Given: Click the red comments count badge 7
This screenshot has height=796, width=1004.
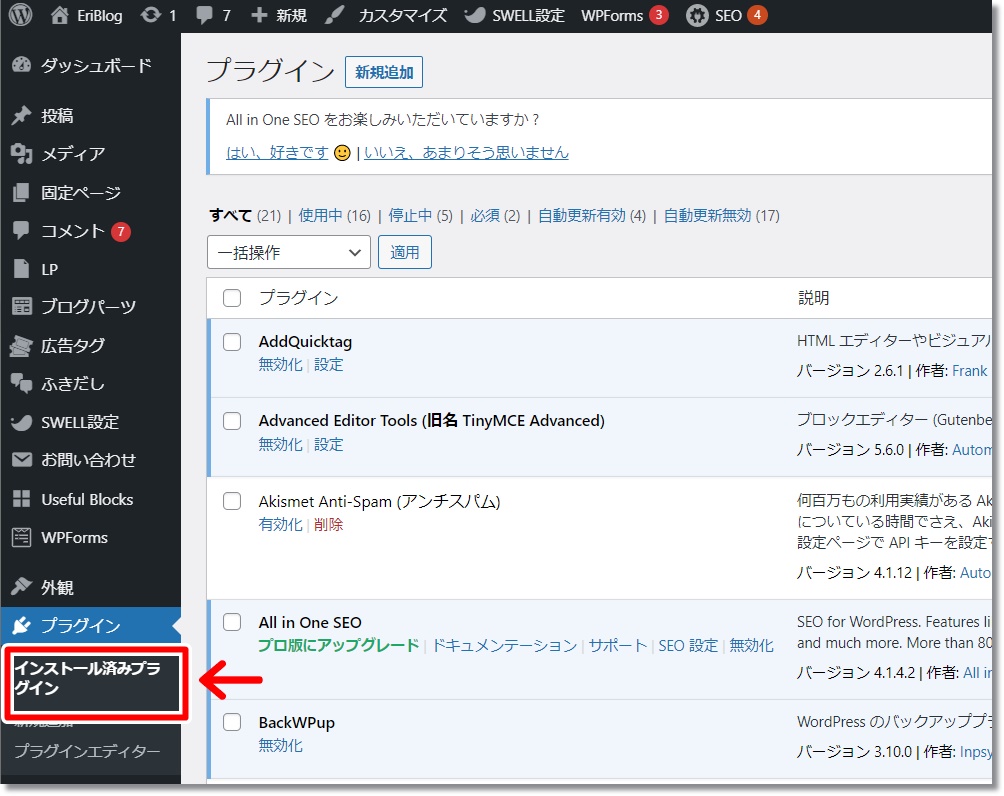Looking at the screenshot, I should coord(121,231).
